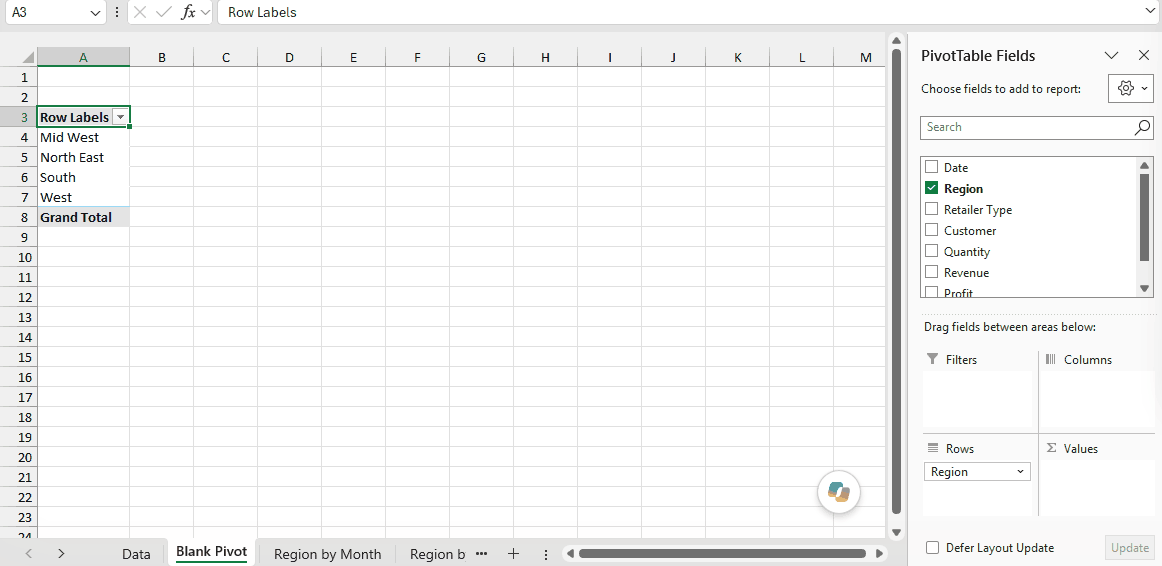Image resolution: width=1162 pixels, height=566 pixels.
Task: Click the worksheet vertical scrollbar thumb
Action: pos(896,281)
